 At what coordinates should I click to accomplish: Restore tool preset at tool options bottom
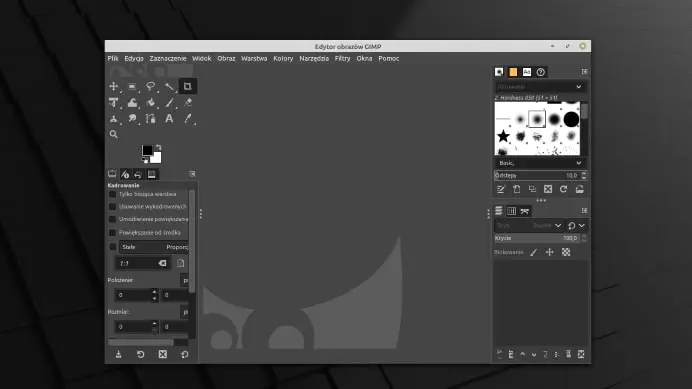[x=140, y=354]
